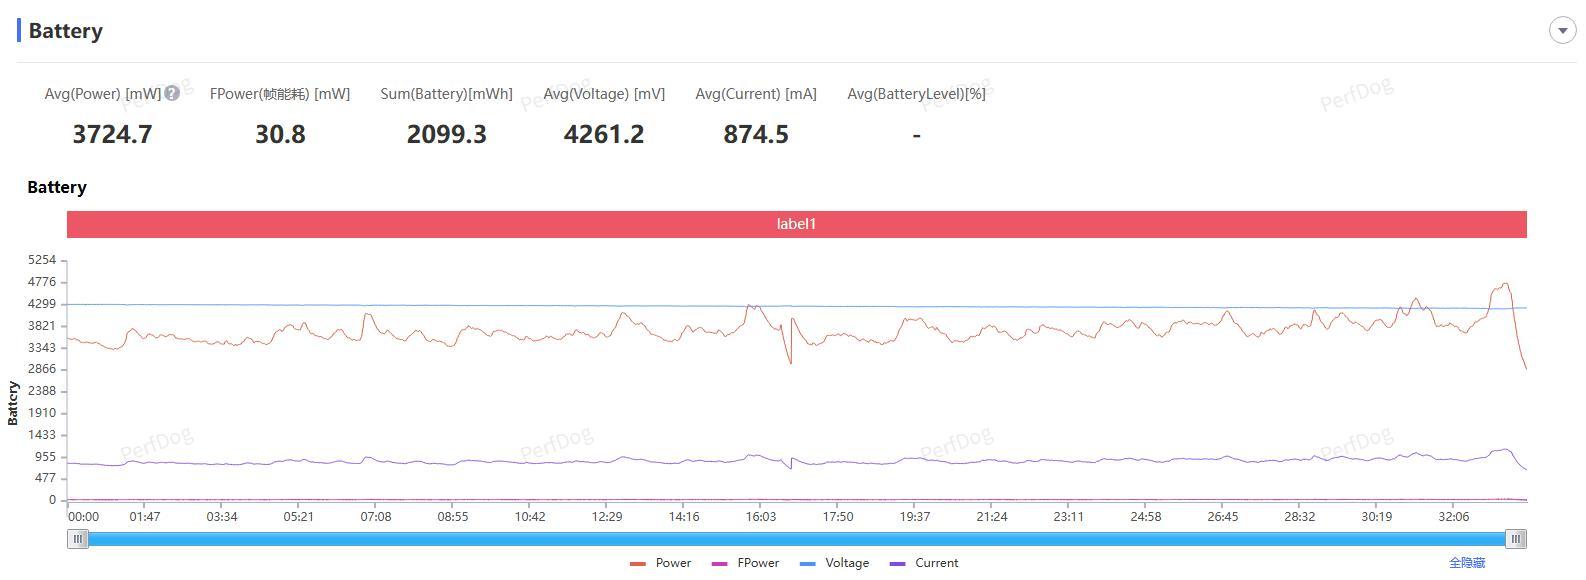
Task: Grab the right handle of the time range slider
Action: [x=1516, y=539]
